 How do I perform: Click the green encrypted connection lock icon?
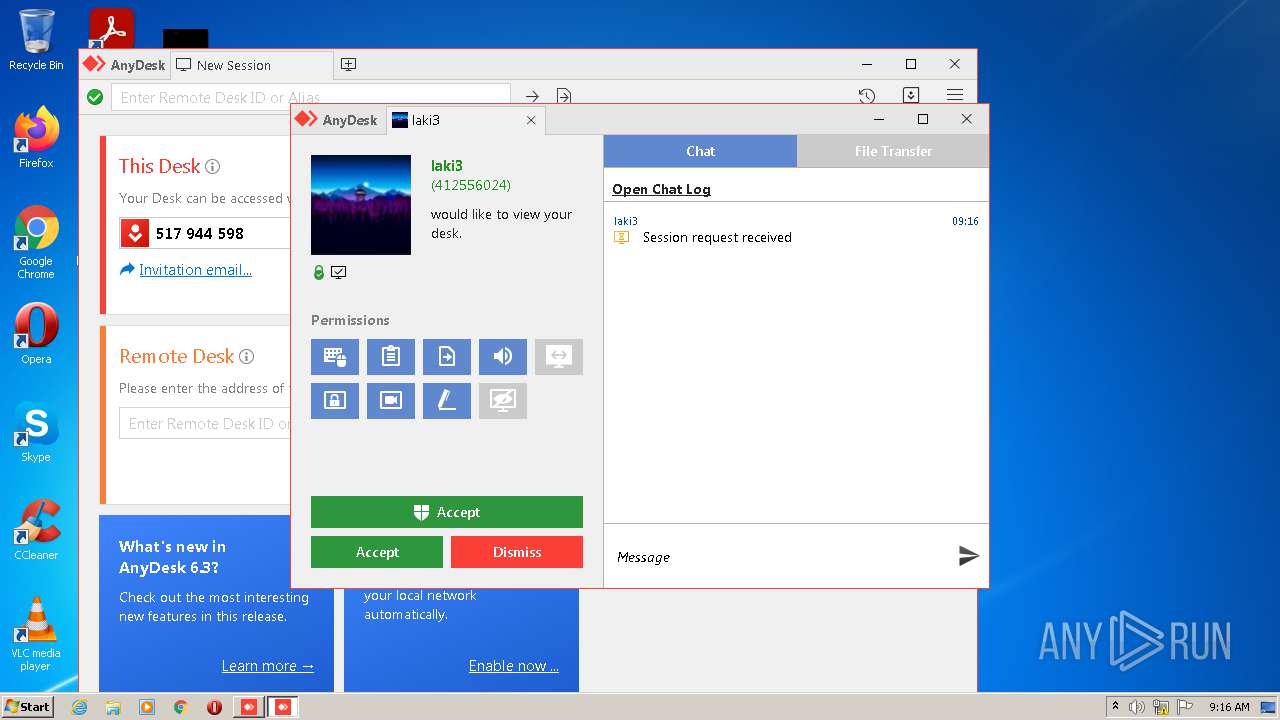[319, 272]
